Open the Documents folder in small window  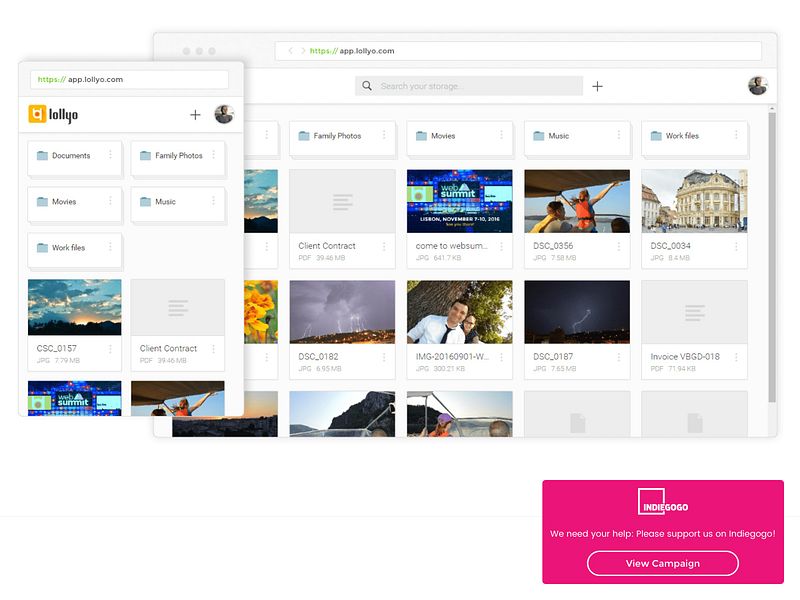(x=74, y=159)
